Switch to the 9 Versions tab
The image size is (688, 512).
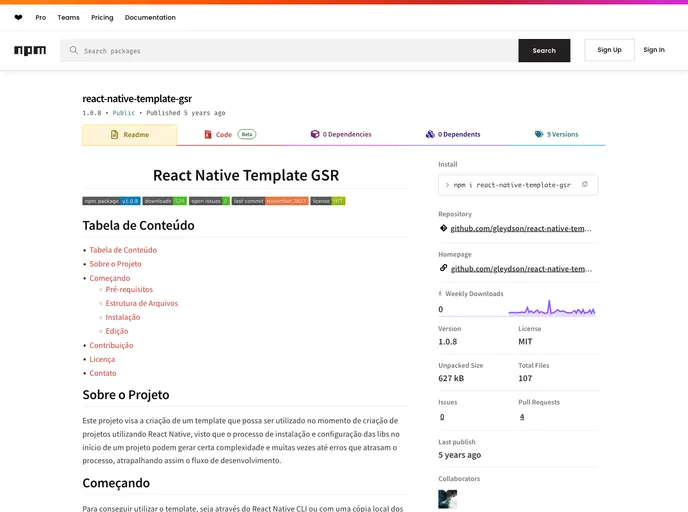(x=556, y=134)
